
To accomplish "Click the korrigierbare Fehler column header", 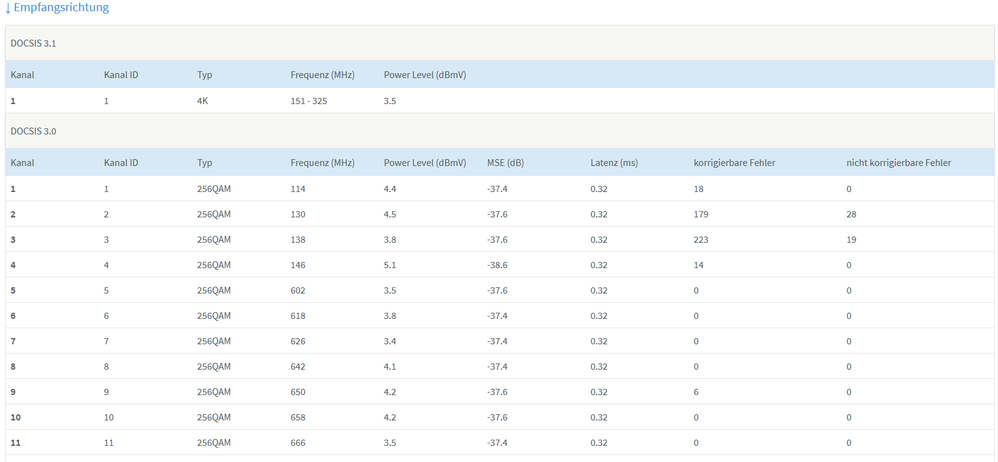I will tap(734, 163).
